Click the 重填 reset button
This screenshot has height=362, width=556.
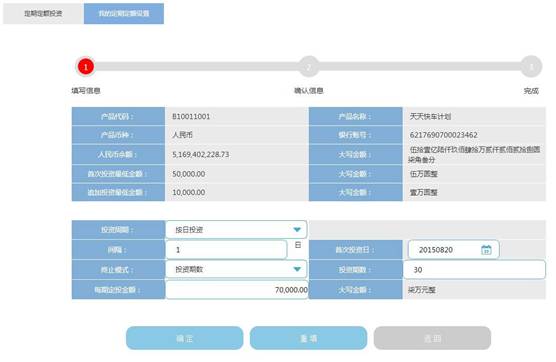[308, 338]
